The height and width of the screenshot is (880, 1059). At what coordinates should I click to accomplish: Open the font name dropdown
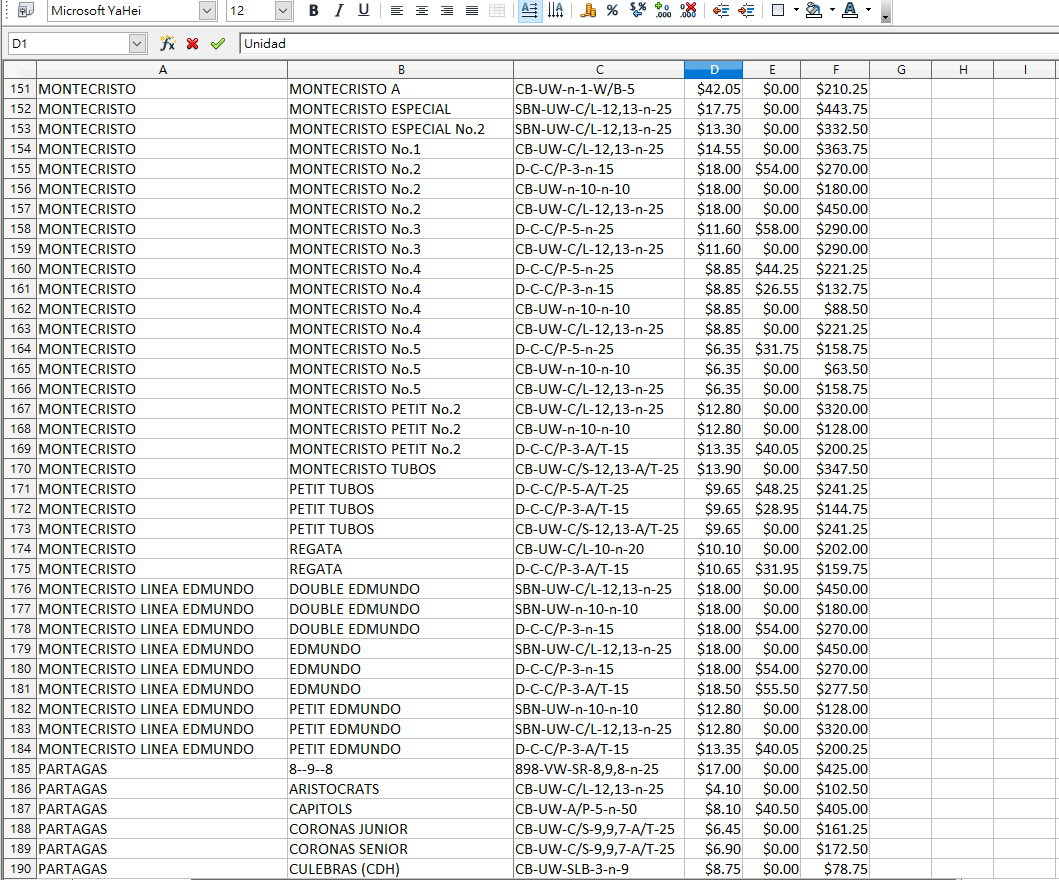(x=207, y=10)
